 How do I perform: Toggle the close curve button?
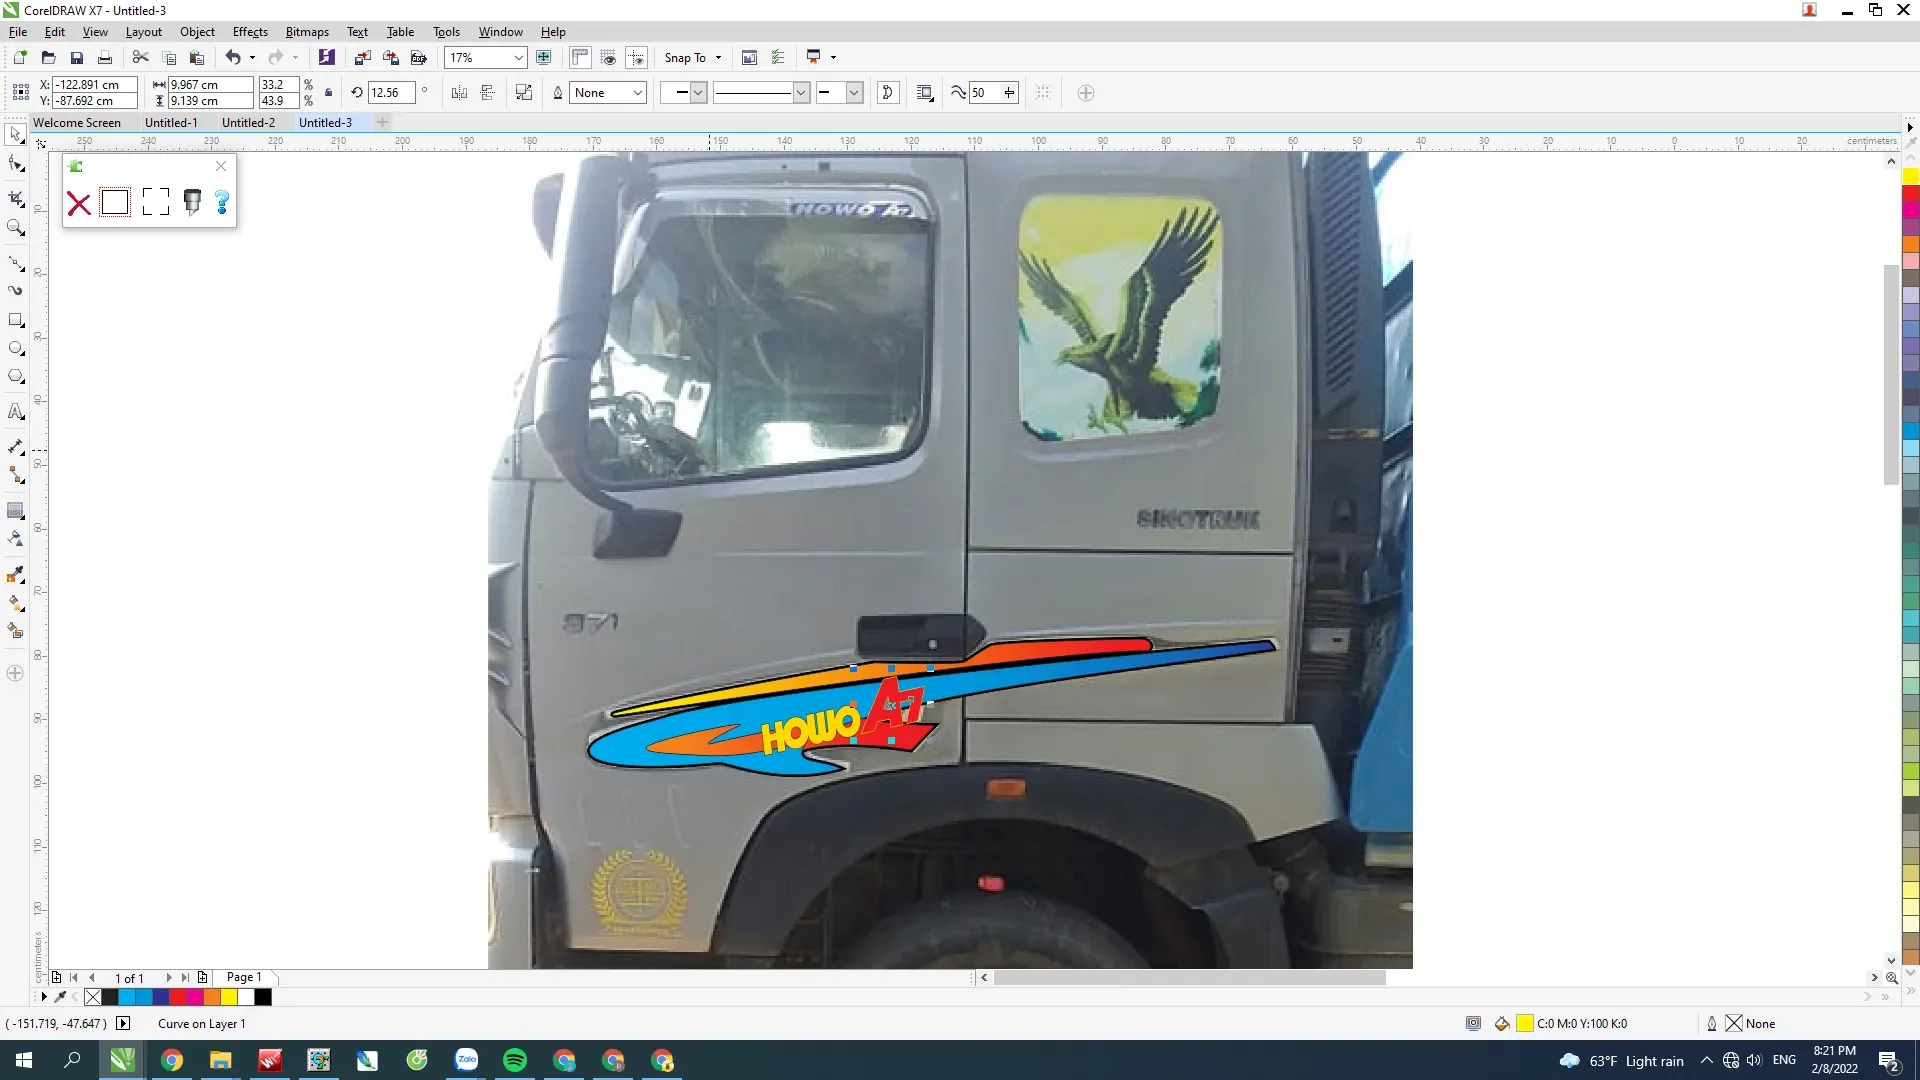click(887, 93)
